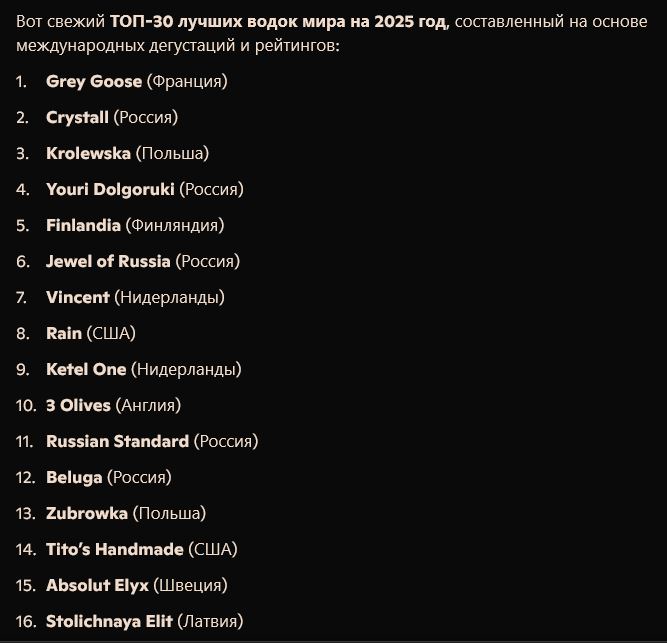667x643 pixels.
Task: Click the Vincent brand name
Action: [x=78, y=298]
